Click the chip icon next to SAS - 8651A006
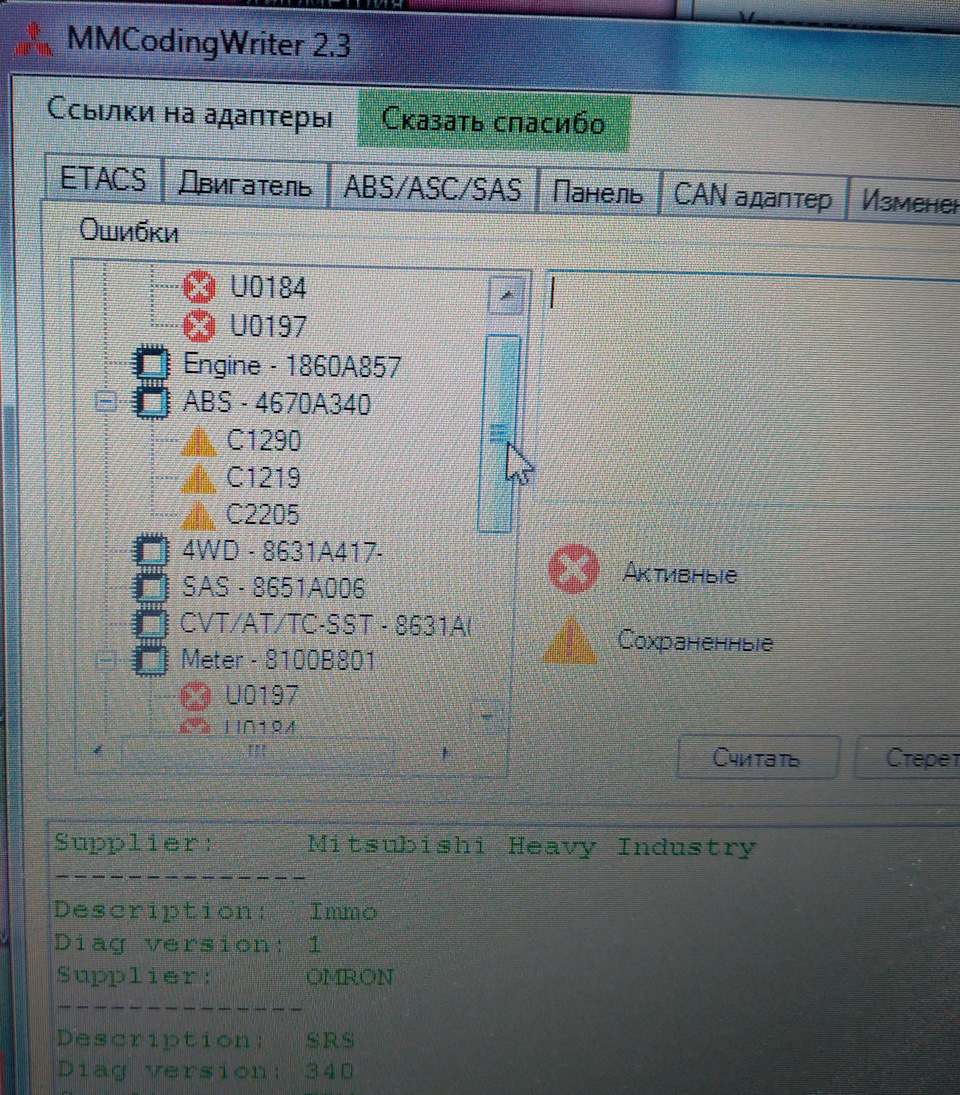960x1095 pixels. click(x=150, y=587)
